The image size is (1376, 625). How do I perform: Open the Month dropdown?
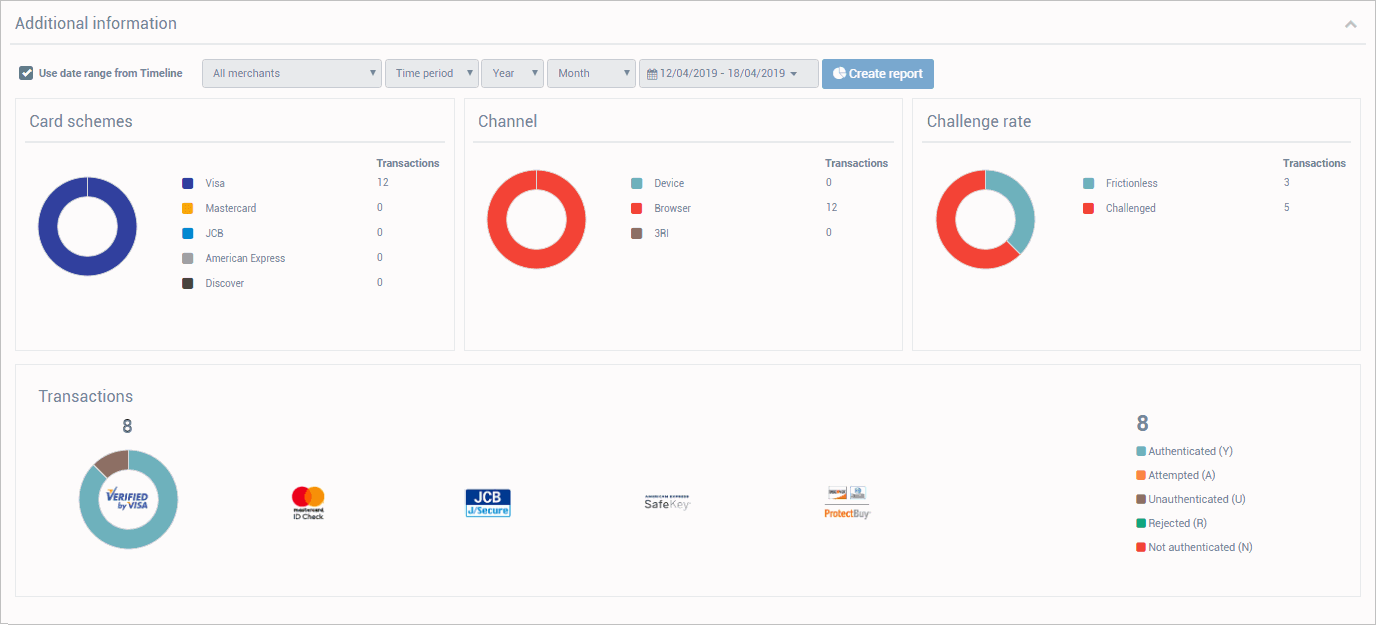click(x=591, y=73)
